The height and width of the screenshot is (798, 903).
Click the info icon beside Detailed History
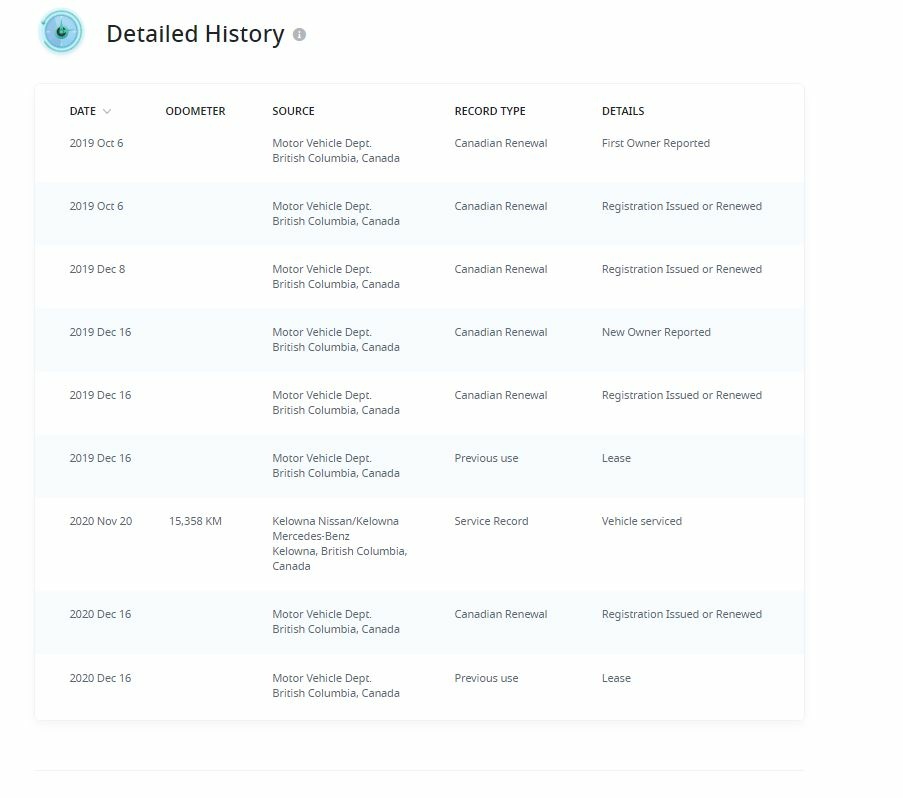click(x=299, y=35)
